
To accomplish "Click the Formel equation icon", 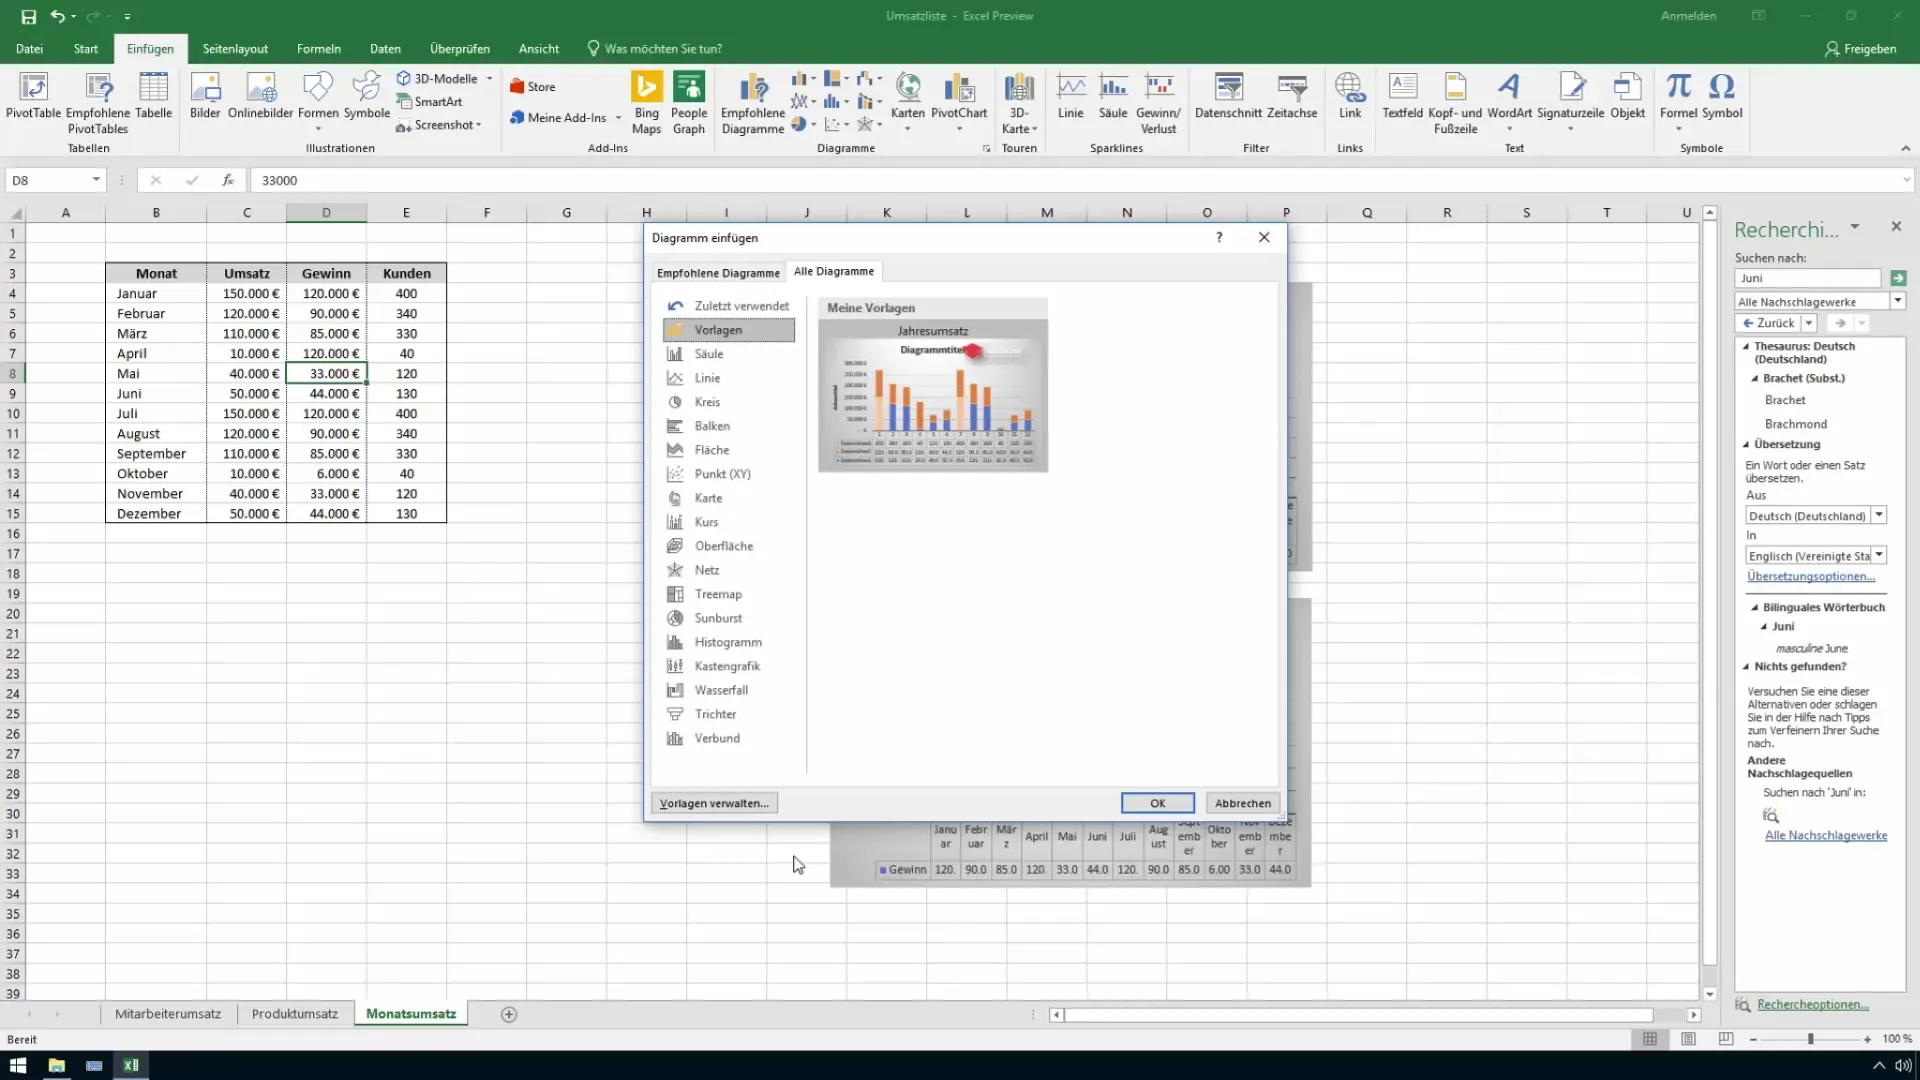I will 1678,100.
